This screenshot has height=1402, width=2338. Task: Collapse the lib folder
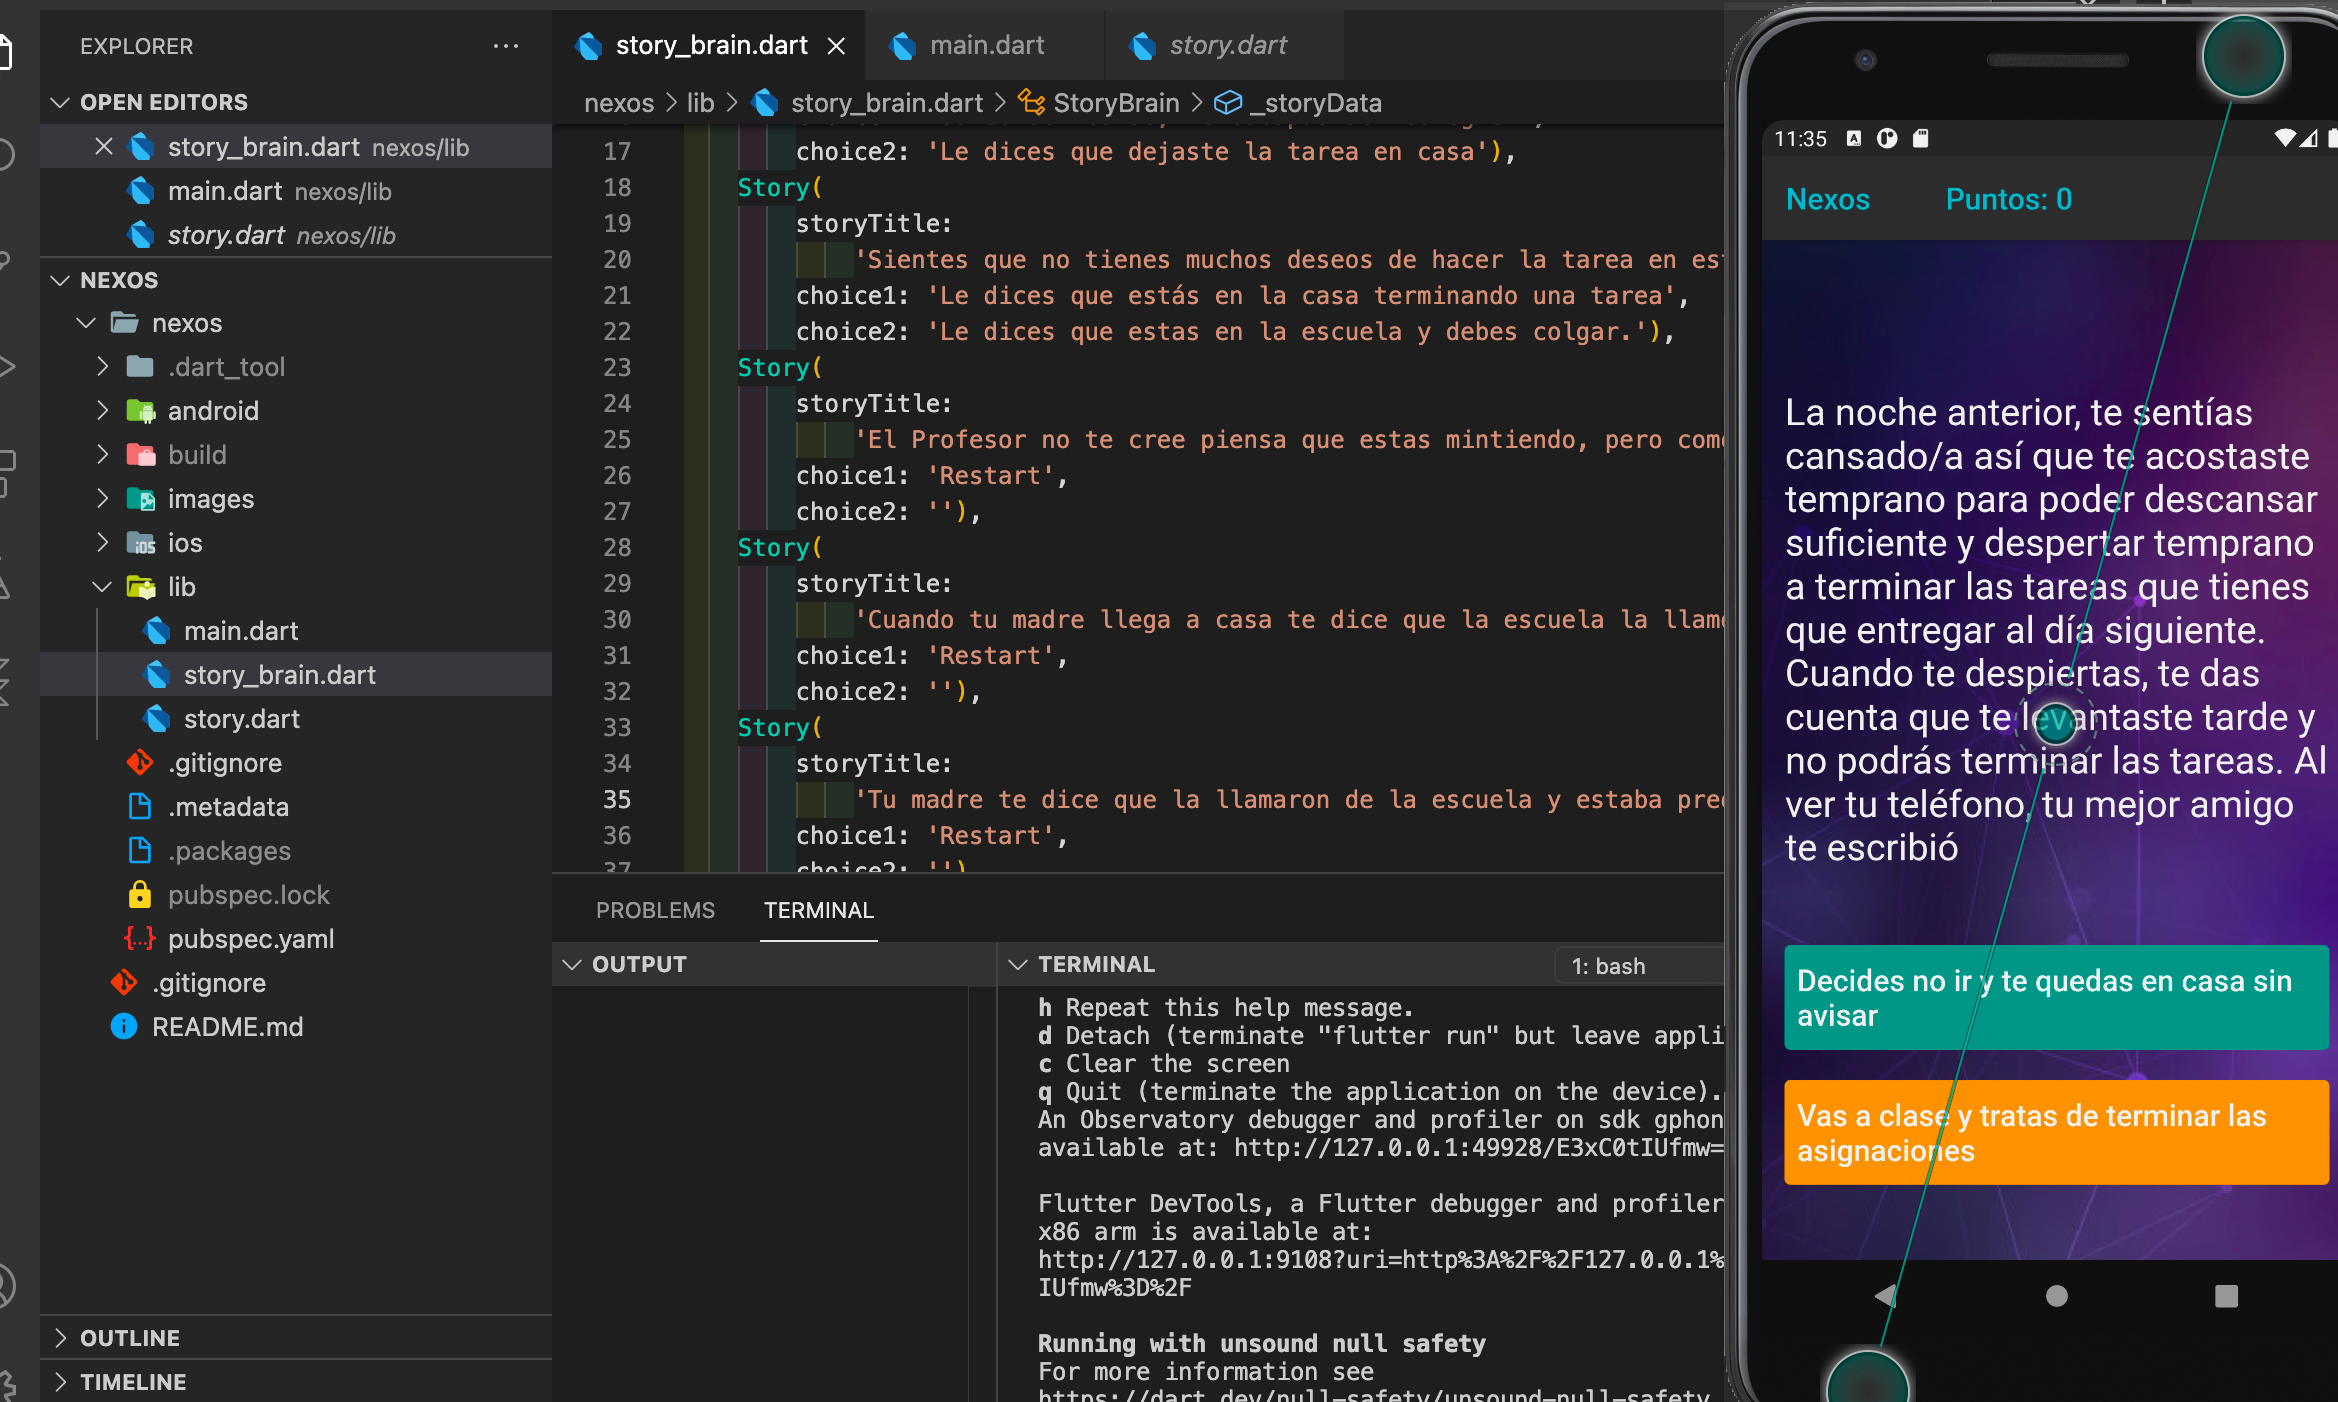pos(103,587)
